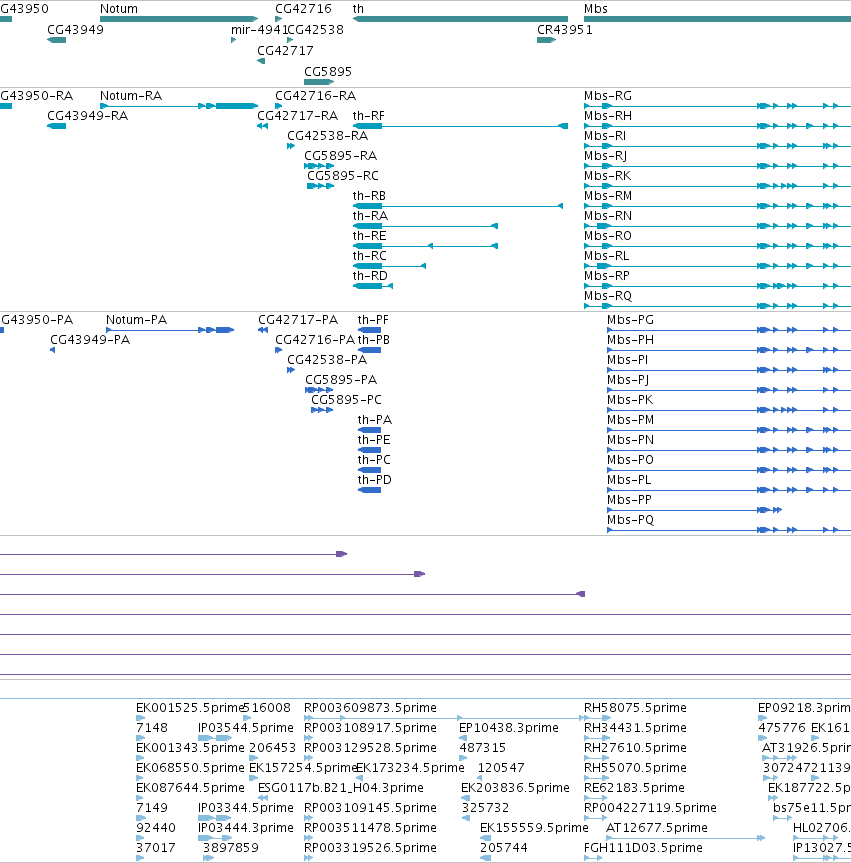Select the CR43951 gene label
851x863 pixels.
tap(565, 30)
